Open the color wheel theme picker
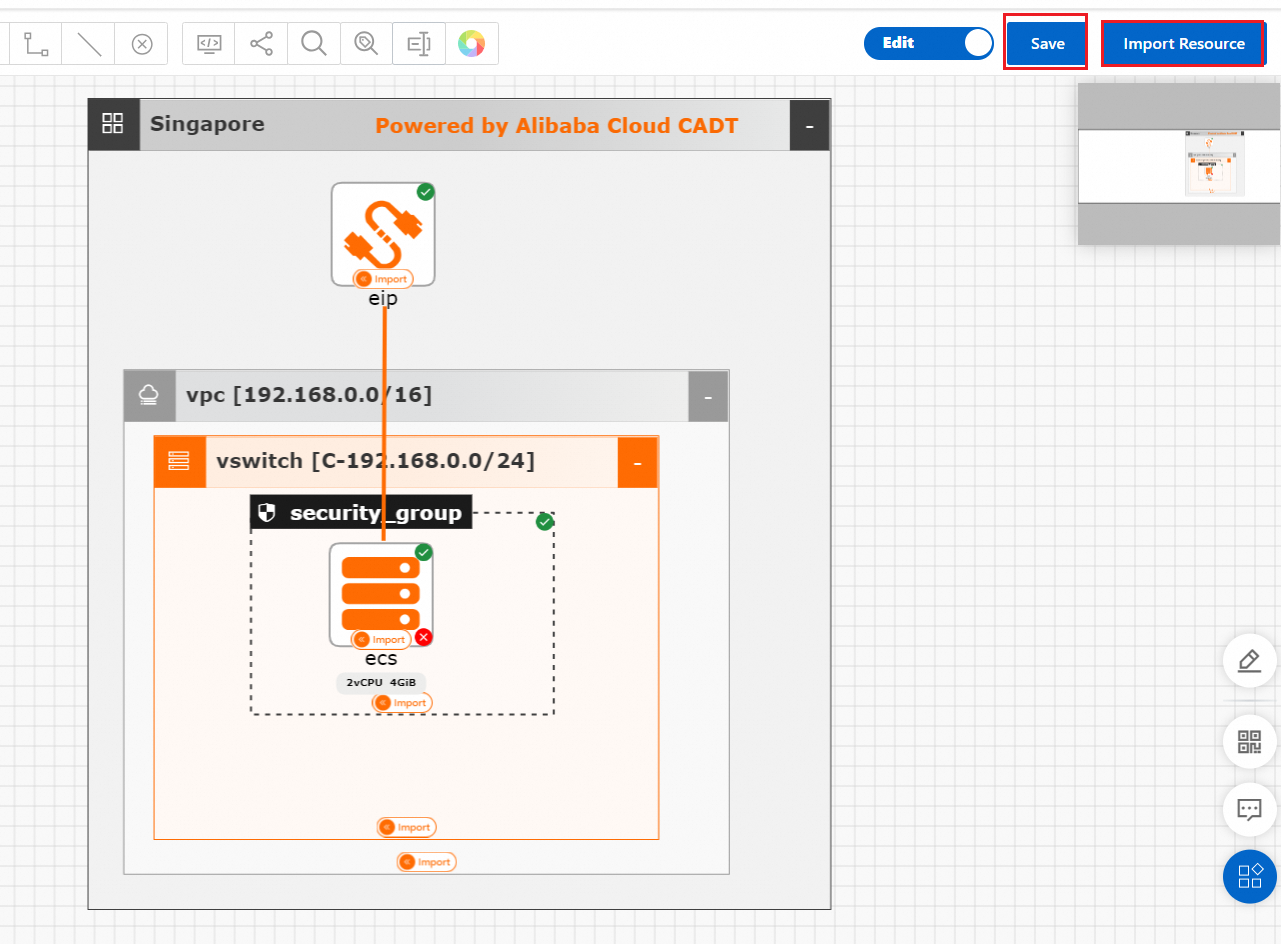Viewport: 1281px width, 944px height. click(x=471, y=44)
